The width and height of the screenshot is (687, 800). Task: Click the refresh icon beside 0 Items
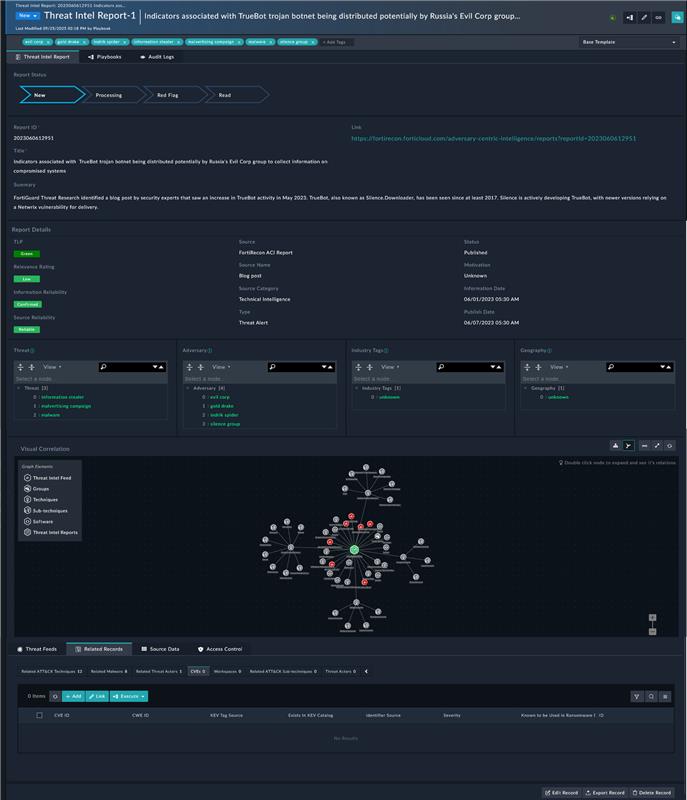tap(55, 696)
